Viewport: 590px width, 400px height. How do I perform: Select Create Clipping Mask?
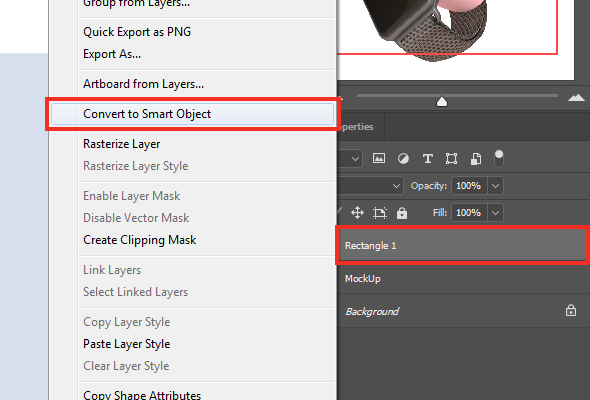pos(140,240)
